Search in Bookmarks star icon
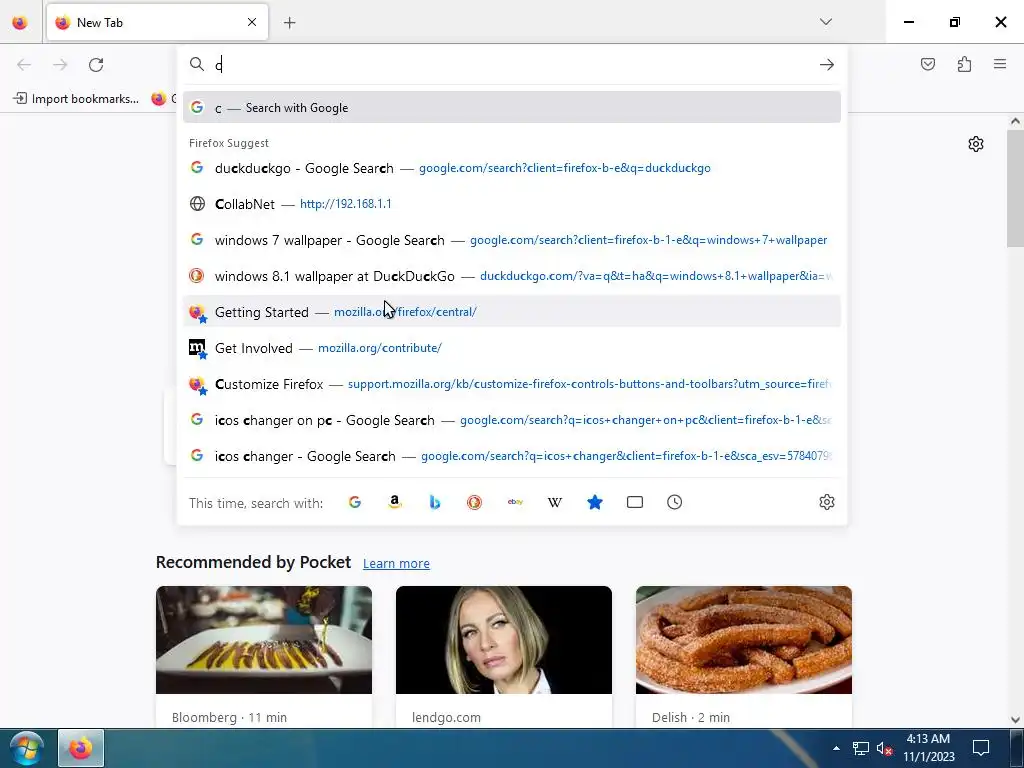The image size is (1024, 768). click(594, 502)
